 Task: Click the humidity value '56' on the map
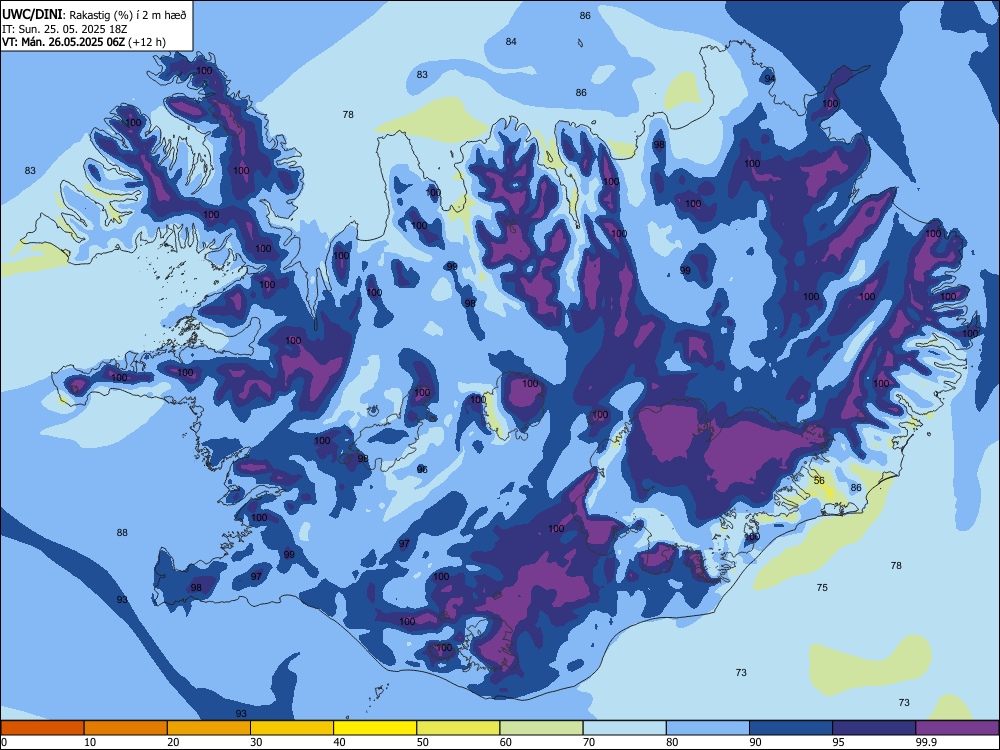(819, 480)
